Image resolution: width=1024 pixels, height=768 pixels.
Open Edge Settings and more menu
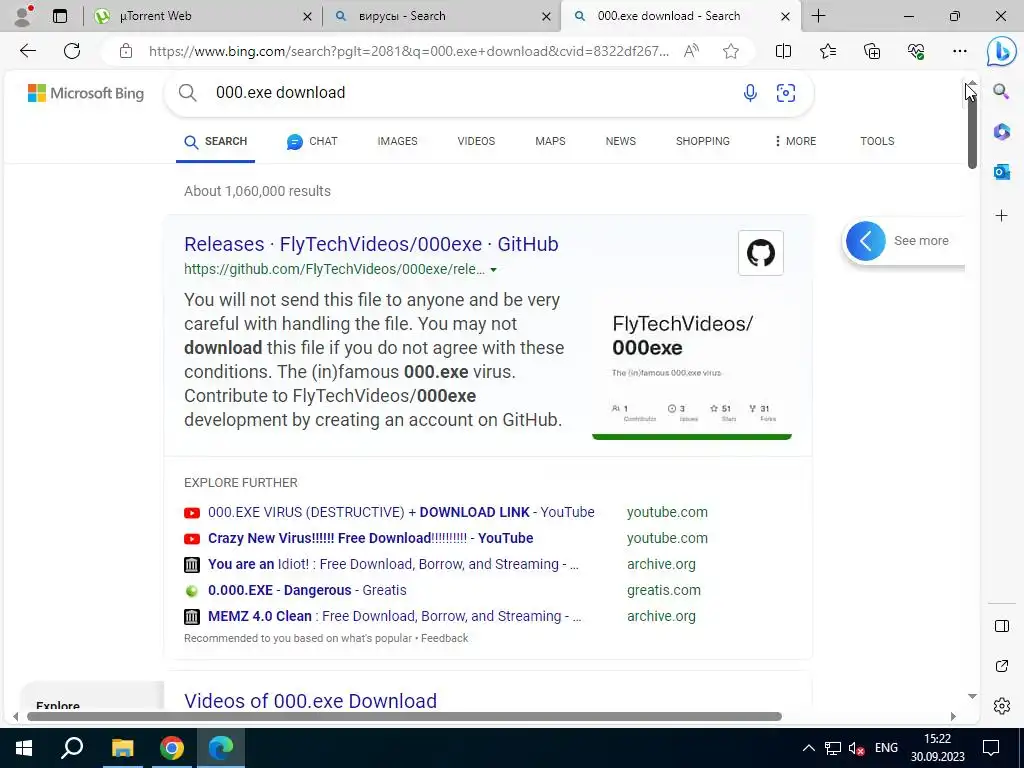point(959,51)
